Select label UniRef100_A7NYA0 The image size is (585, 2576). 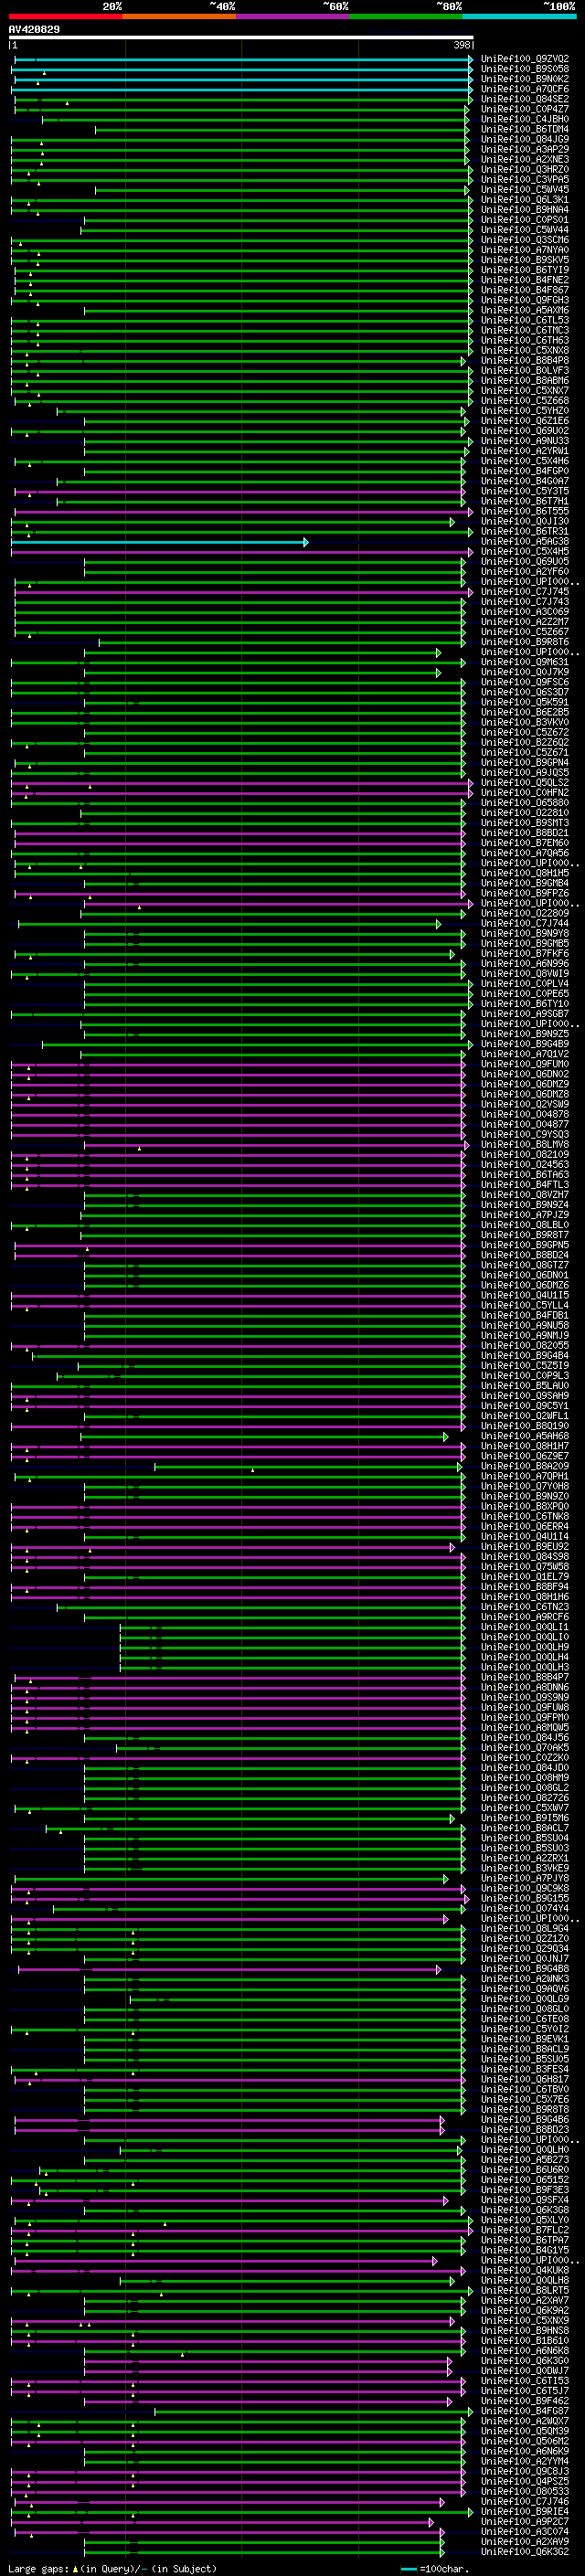525,250
